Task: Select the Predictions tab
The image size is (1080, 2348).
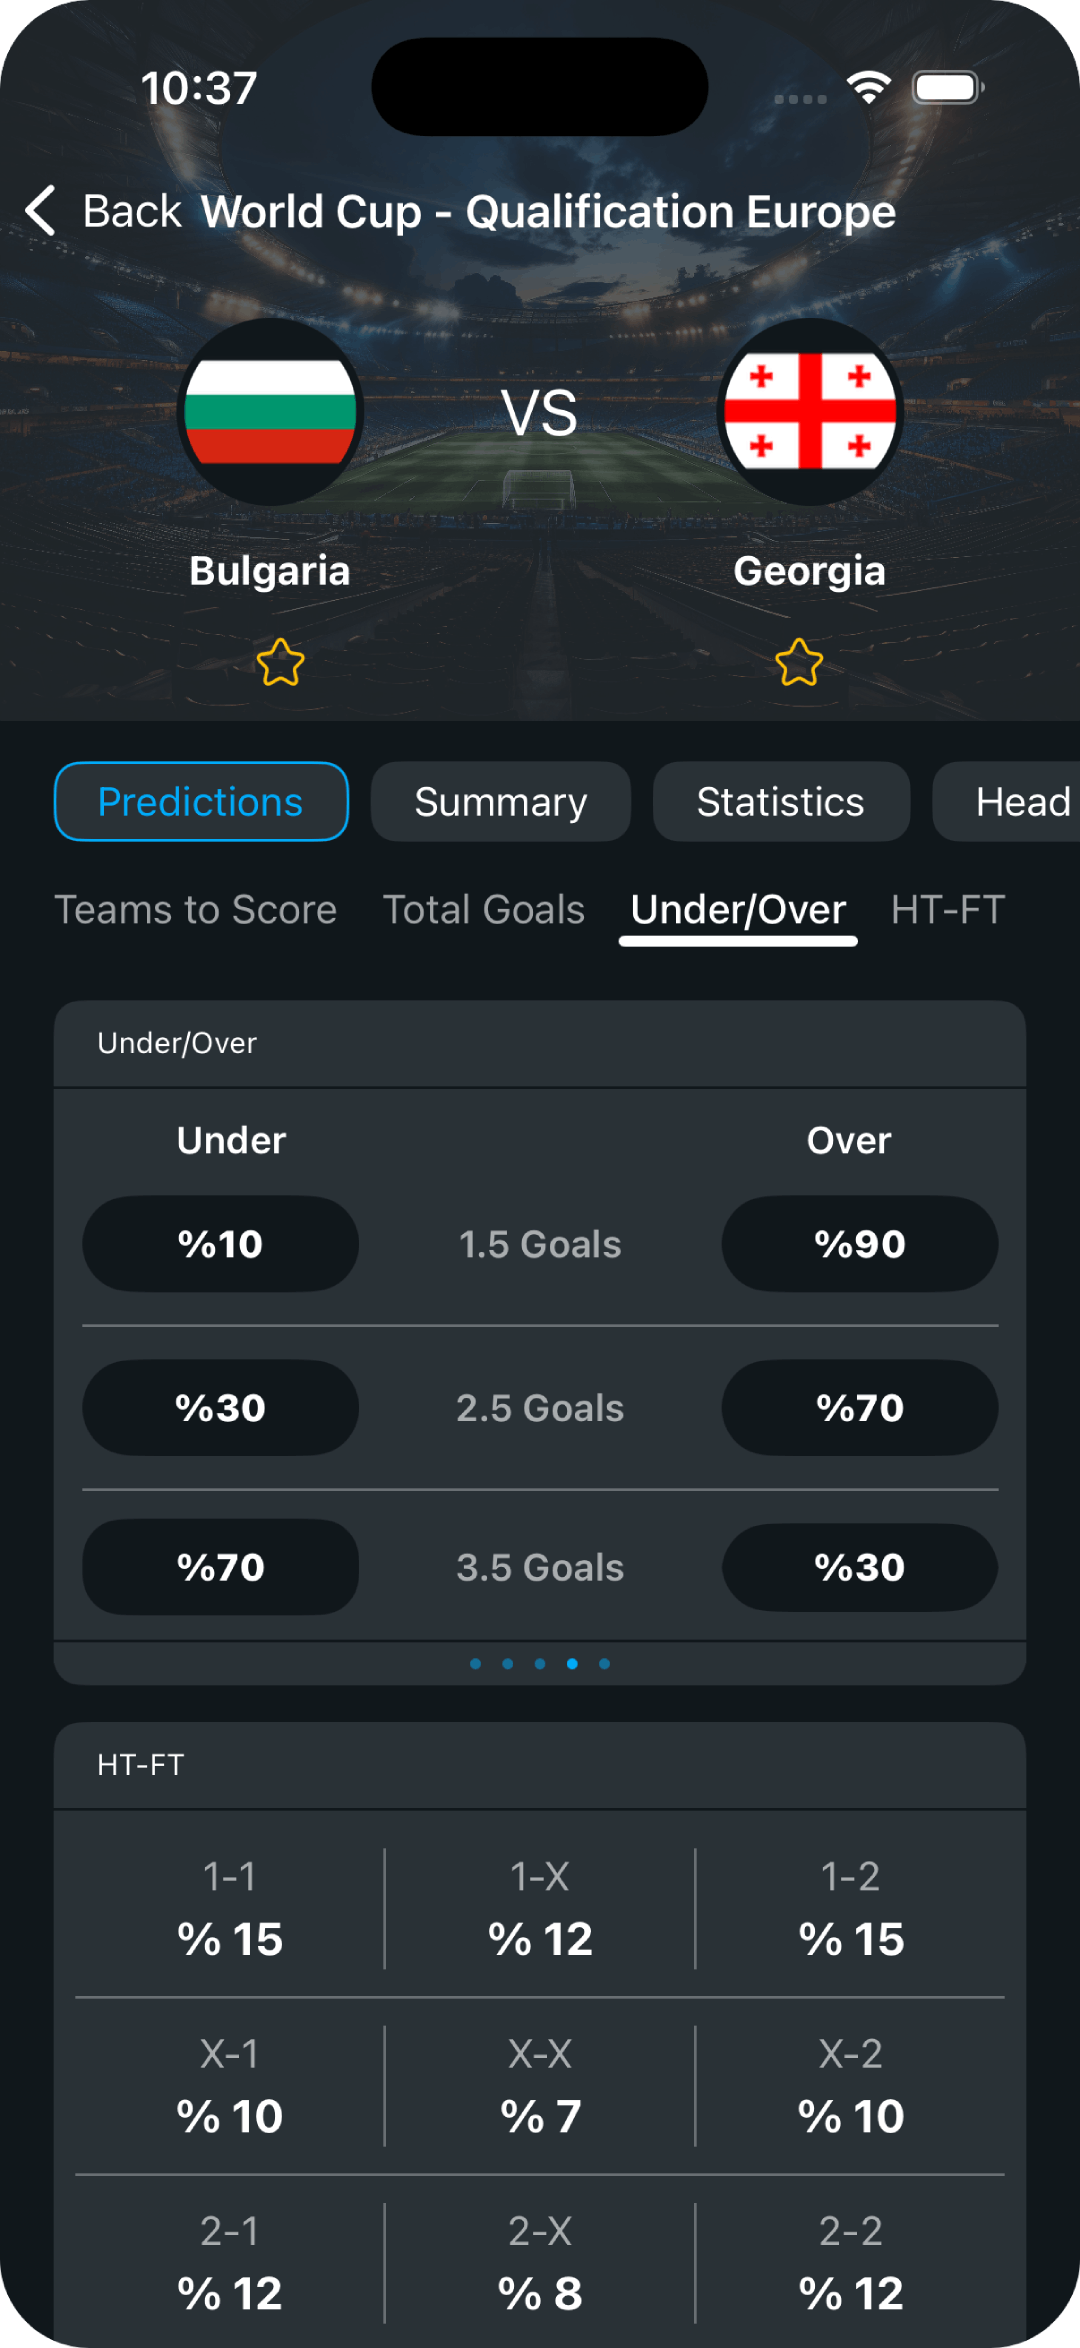Action: tap(201, 802)
